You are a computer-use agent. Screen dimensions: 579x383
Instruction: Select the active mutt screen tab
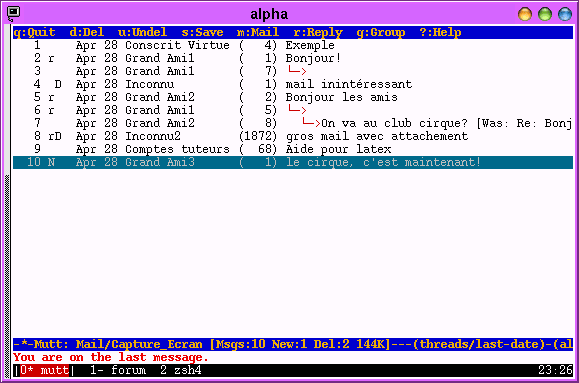click(x=44, y=370)
